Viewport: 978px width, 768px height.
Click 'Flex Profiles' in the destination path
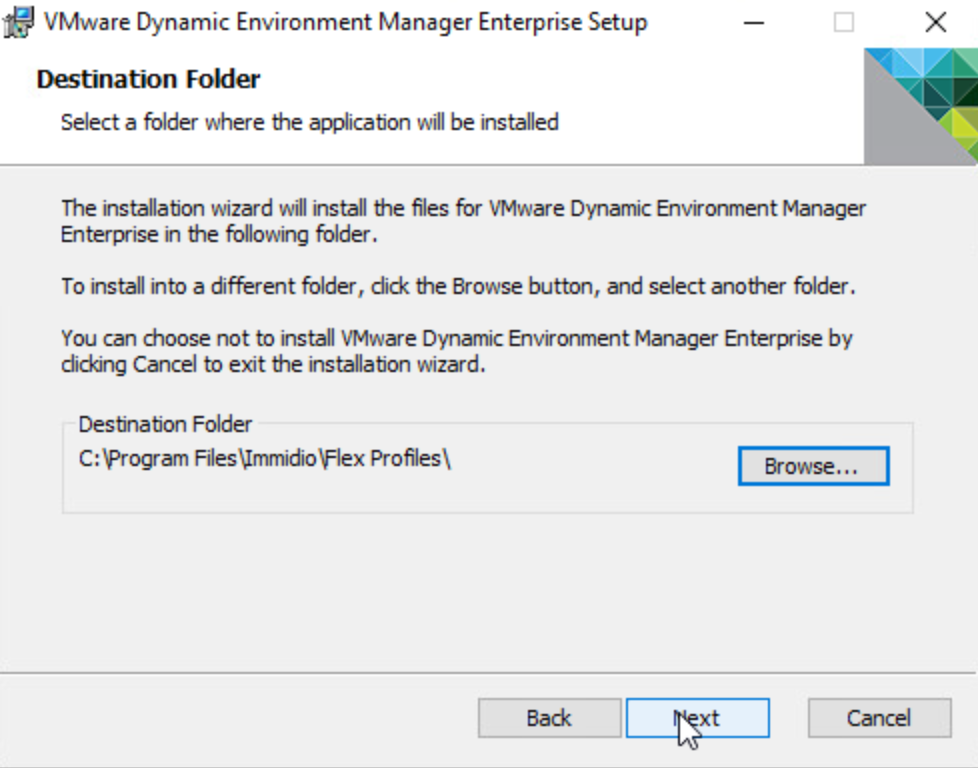click(x=387, y=459)
